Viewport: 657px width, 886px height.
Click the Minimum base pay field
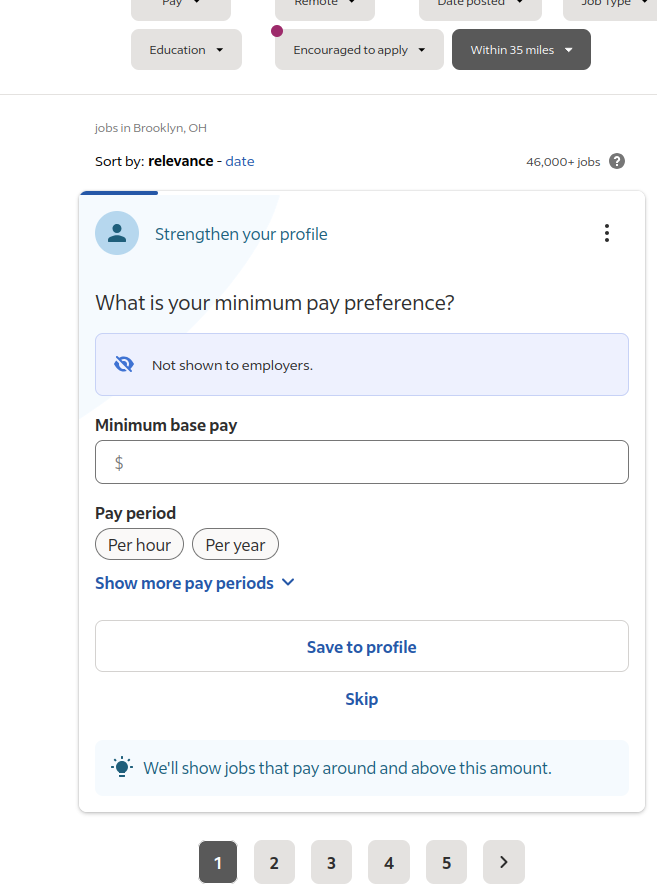[x=362, y=462]
